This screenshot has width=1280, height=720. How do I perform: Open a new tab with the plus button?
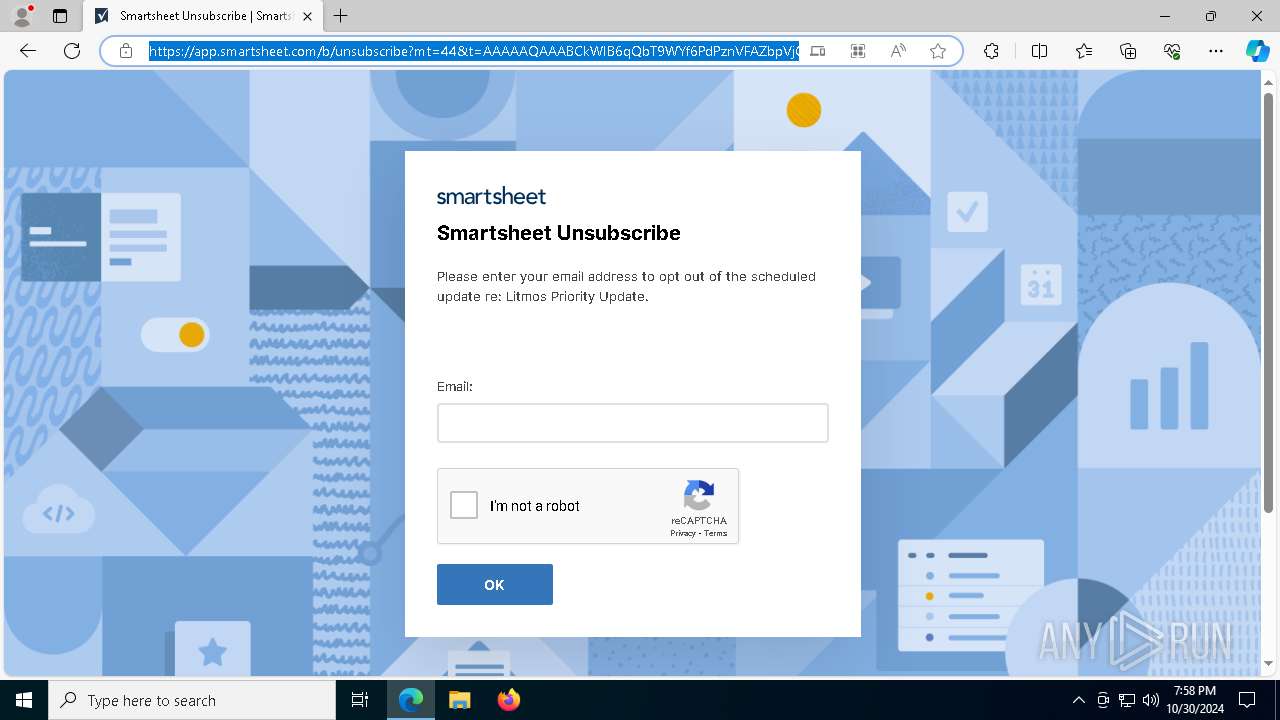tap(341, 16)
